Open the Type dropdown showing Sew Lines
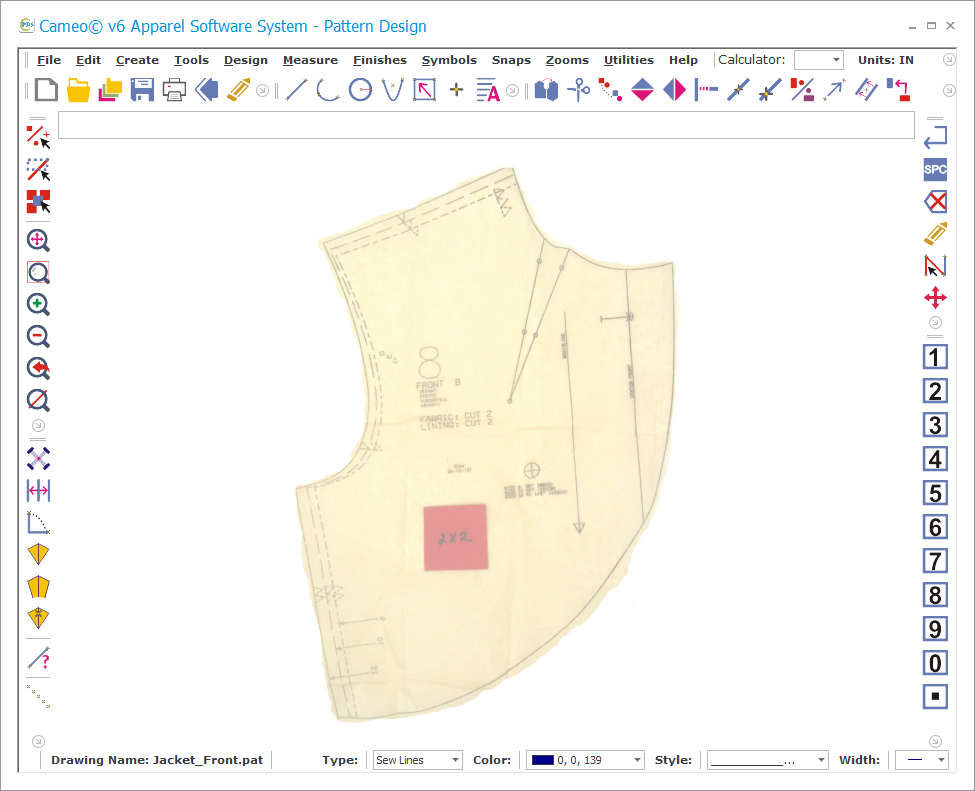The image size is (975, 791). pyautogui.click(x=417, y=760)
